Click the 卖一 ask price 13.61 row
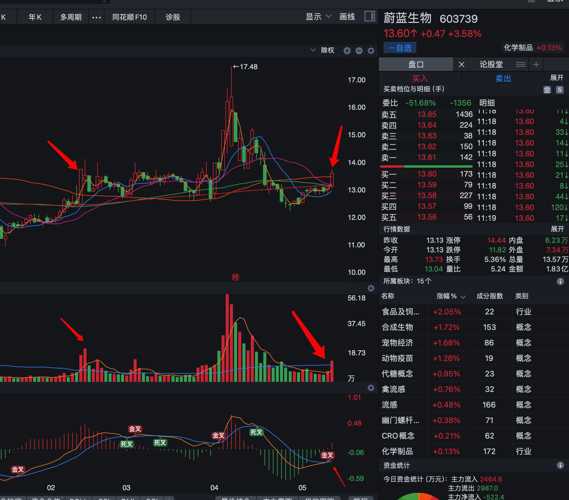 [427, 157]
